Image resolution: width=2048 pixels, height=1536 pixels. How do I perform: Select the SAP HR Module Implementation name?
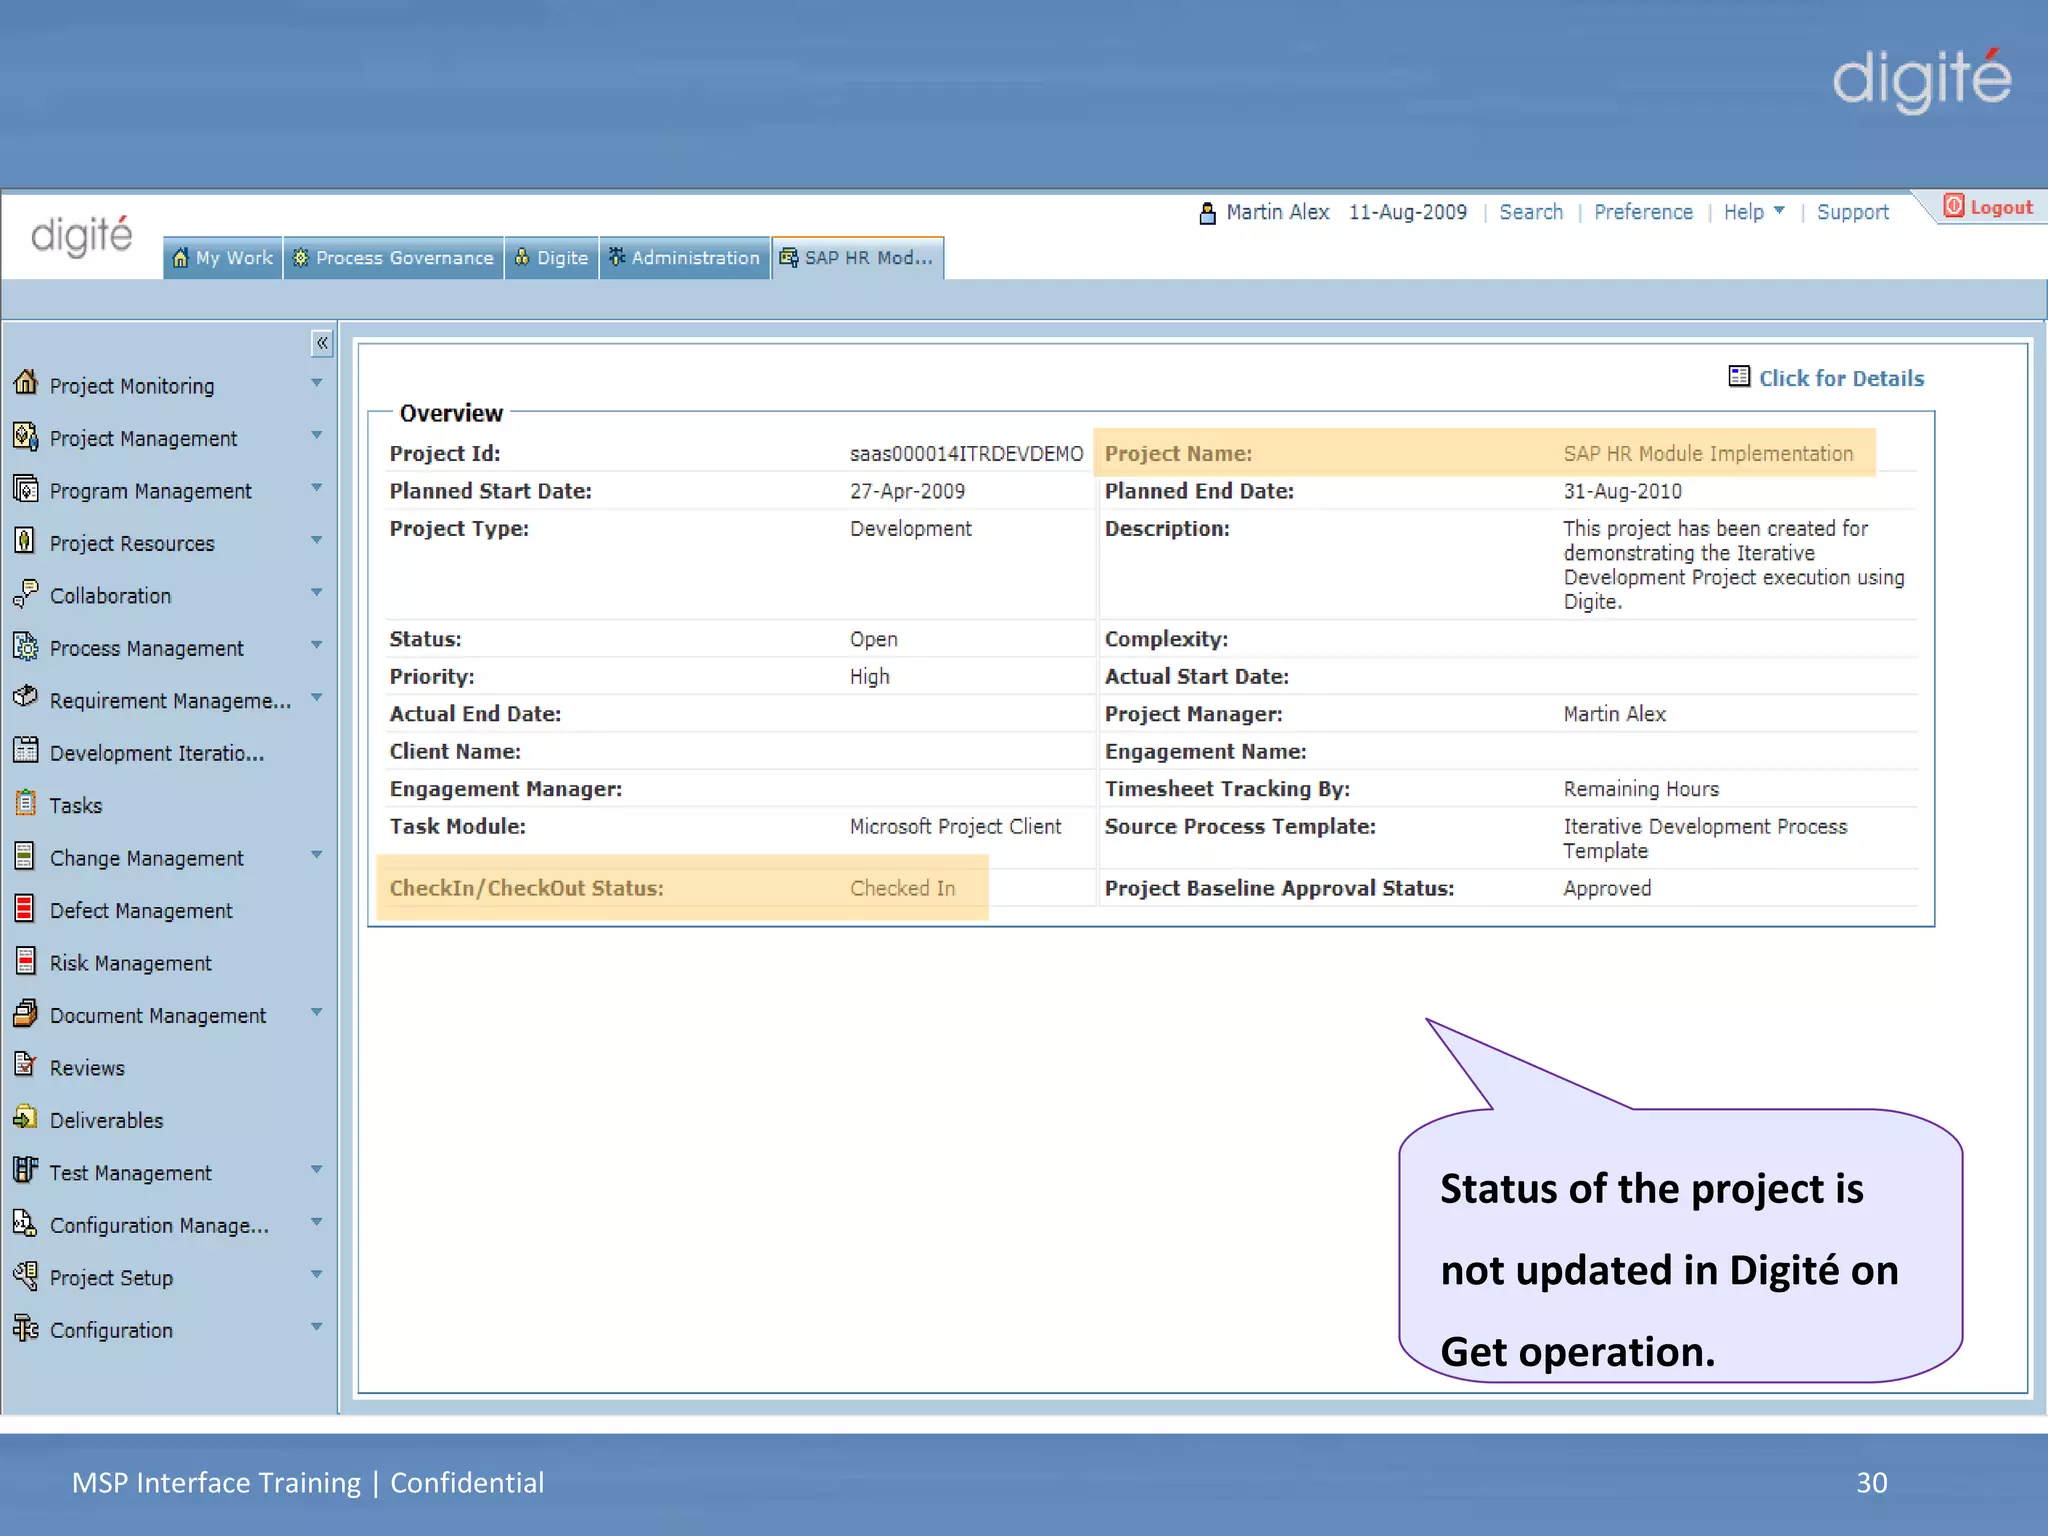pos(1708,454)
